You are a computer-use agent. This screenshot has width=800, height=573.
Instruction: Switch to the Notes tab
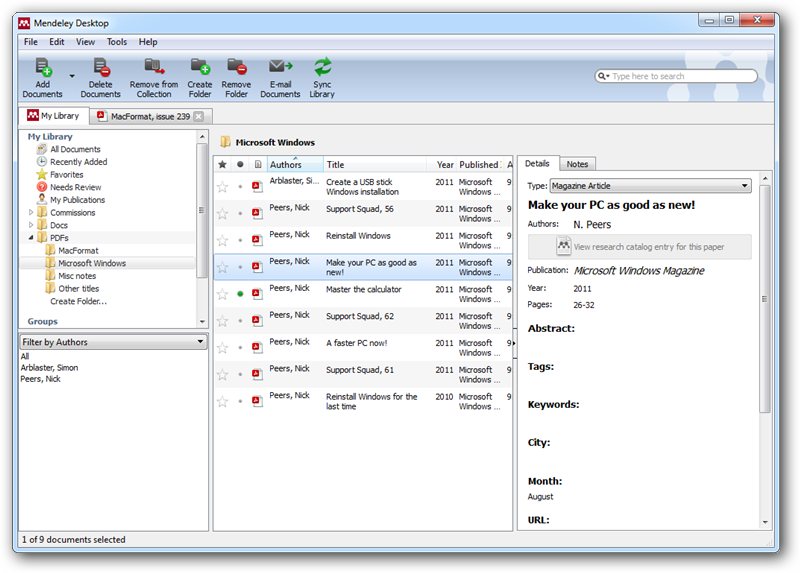(577, 164)
